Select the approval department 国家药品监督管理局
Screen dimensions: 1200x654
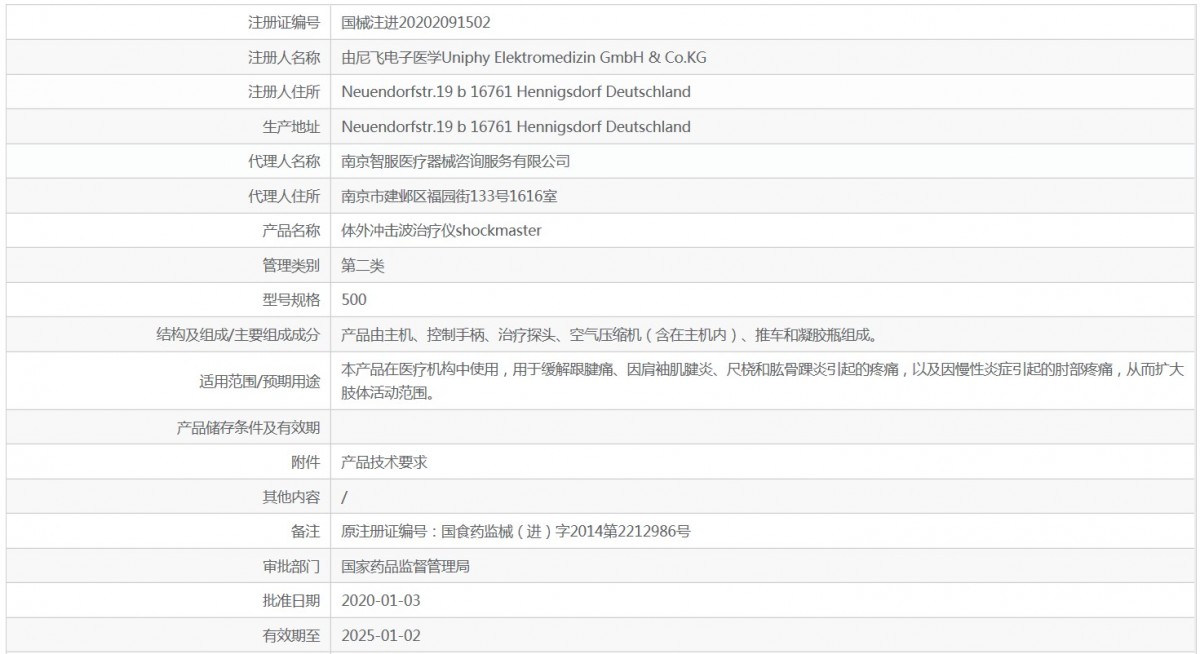coord(405,566)
